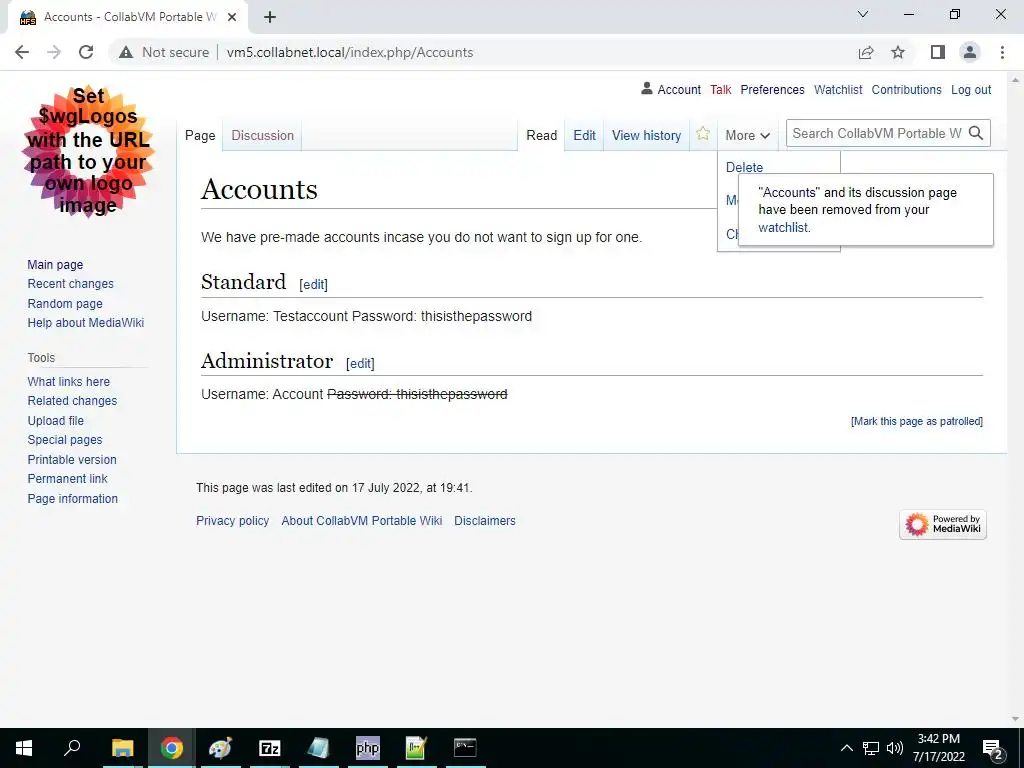Close the Accounts browser tab

(x=232, y=17)
